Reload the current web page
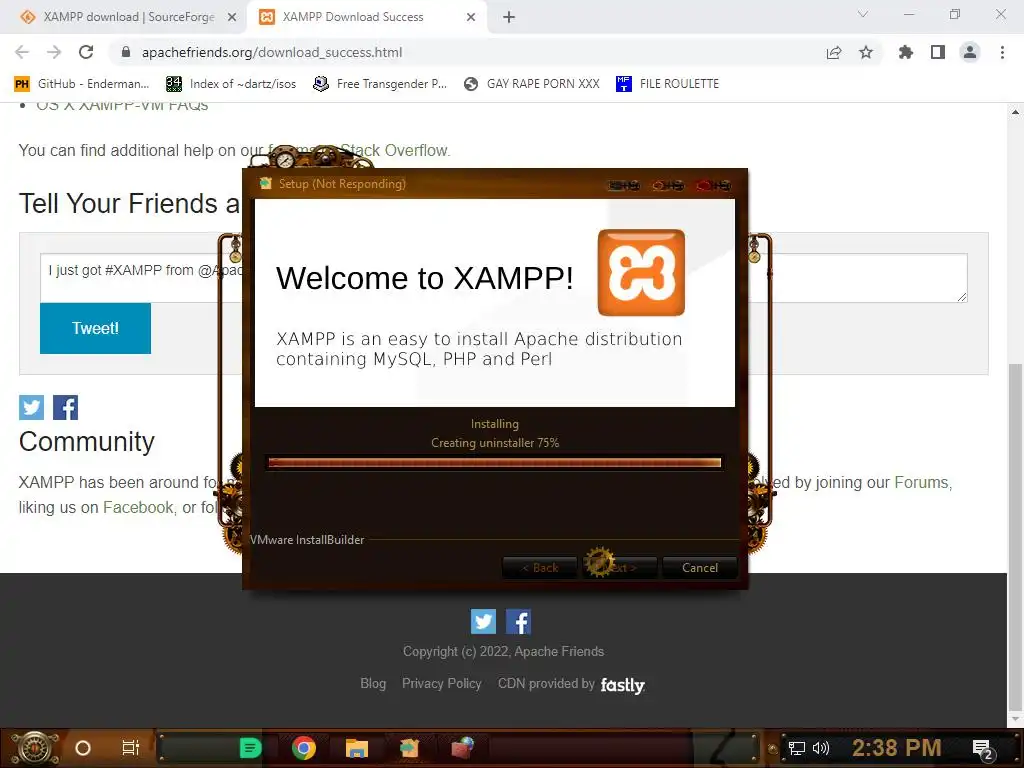The image size is (1024, 768). pos(86,52)
